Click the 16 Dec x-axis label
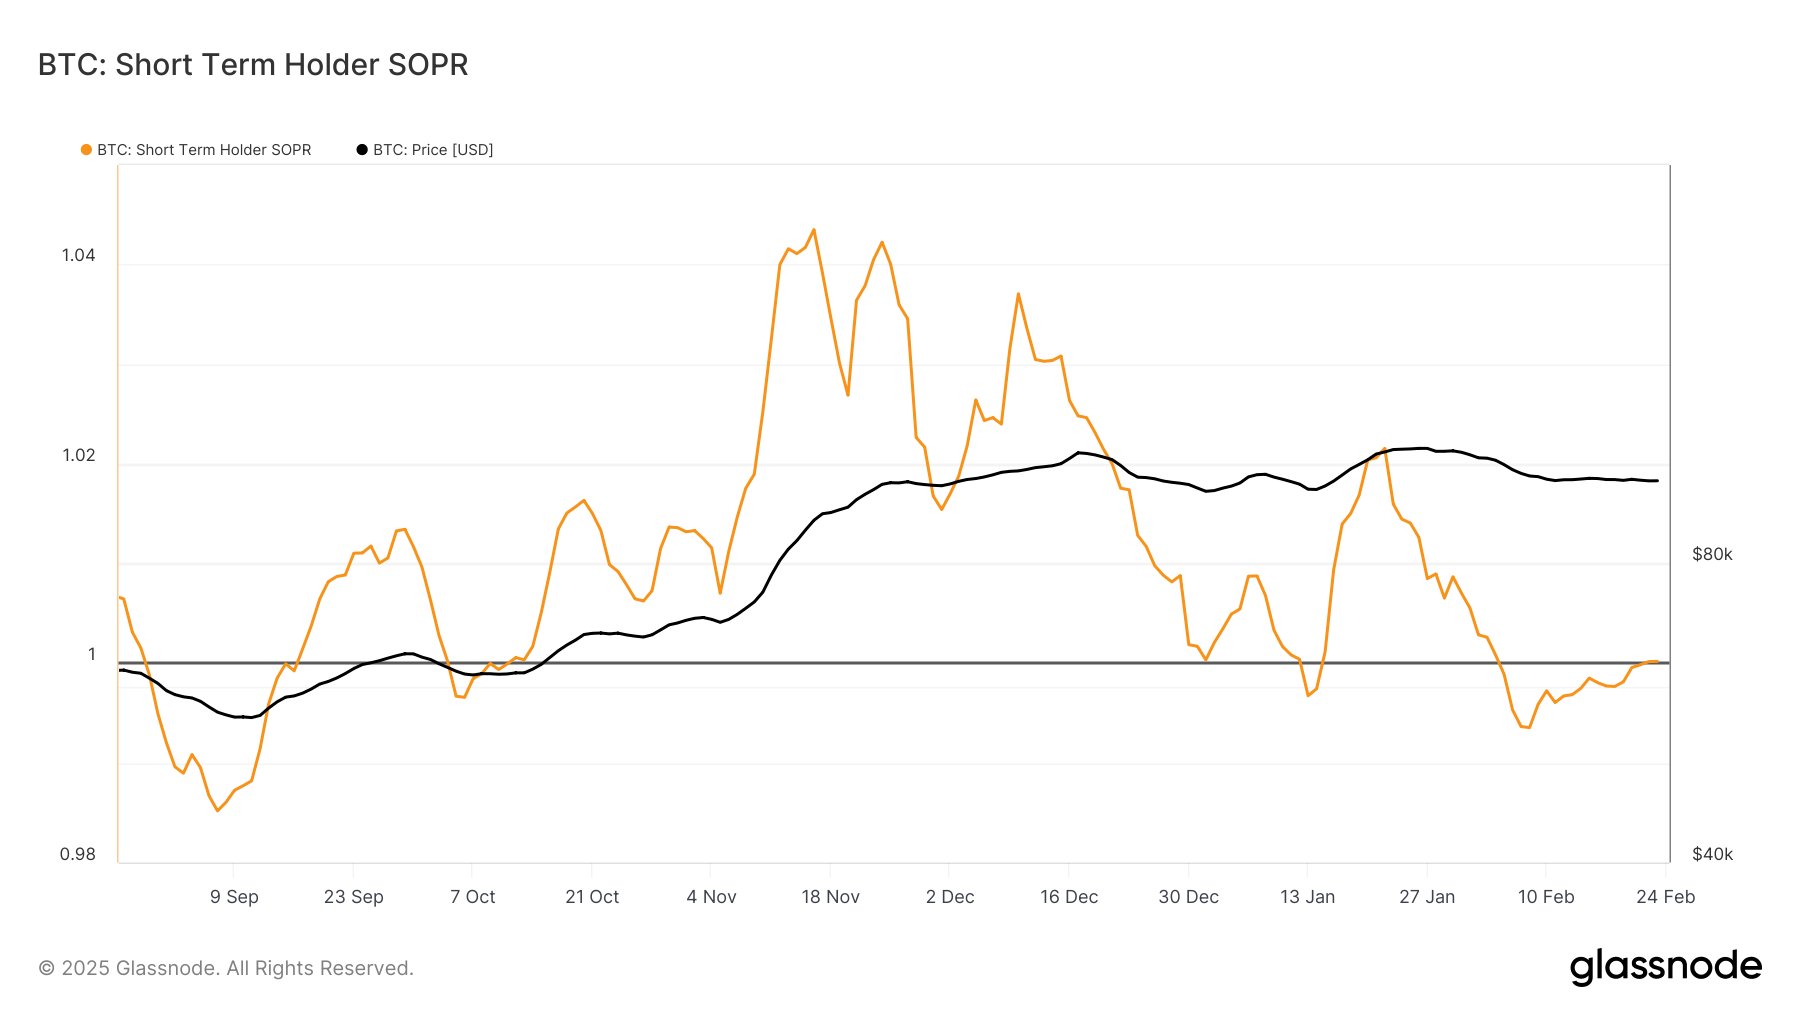 tap(1069, 897)
